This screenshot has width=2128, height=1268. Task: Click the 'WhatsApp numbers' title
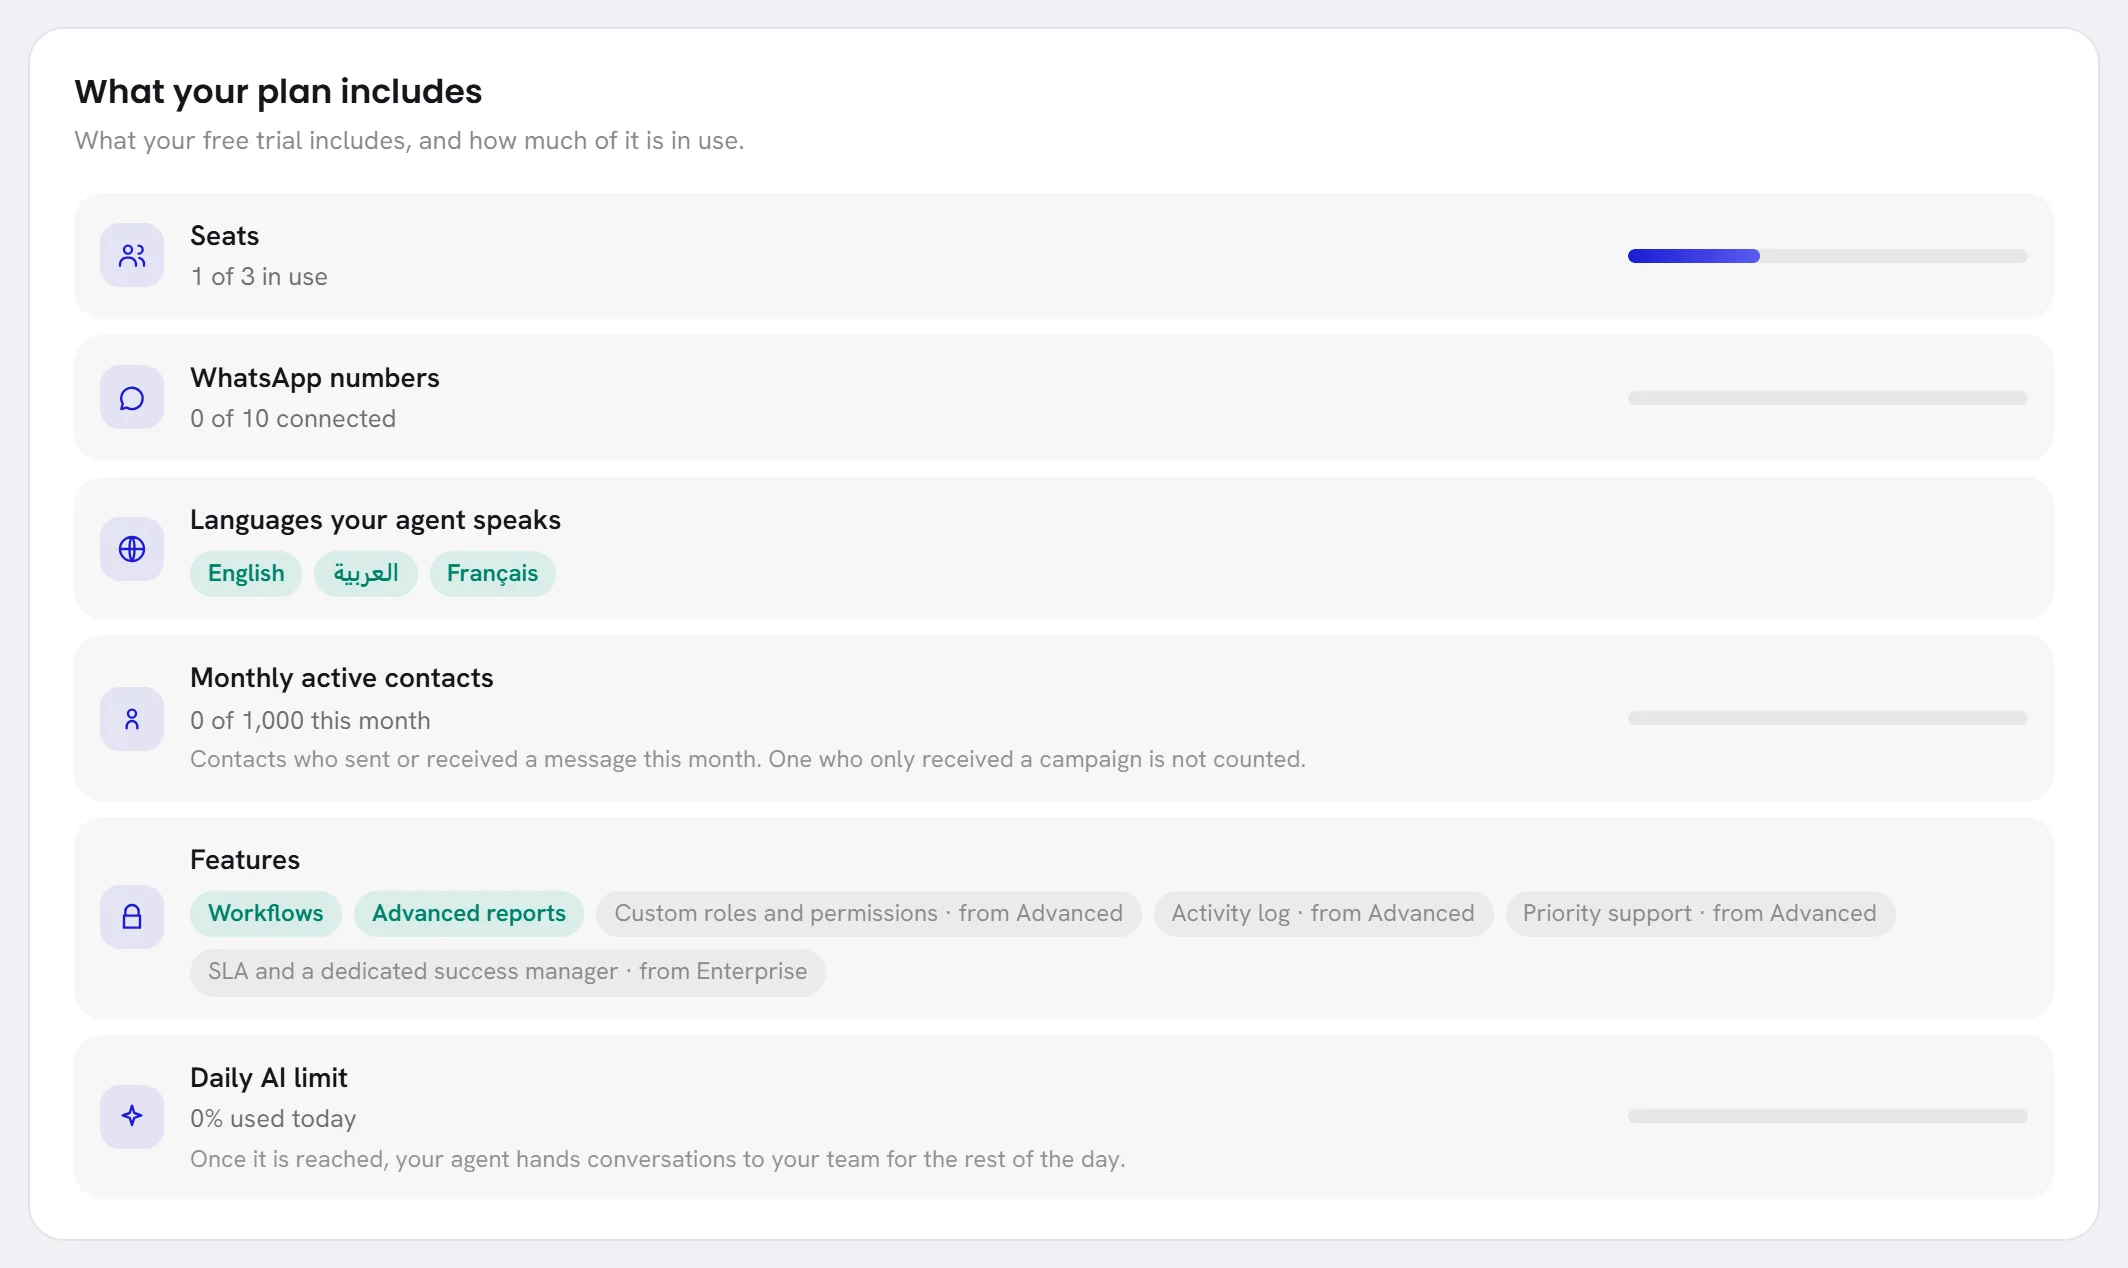(x=315, y=378)
